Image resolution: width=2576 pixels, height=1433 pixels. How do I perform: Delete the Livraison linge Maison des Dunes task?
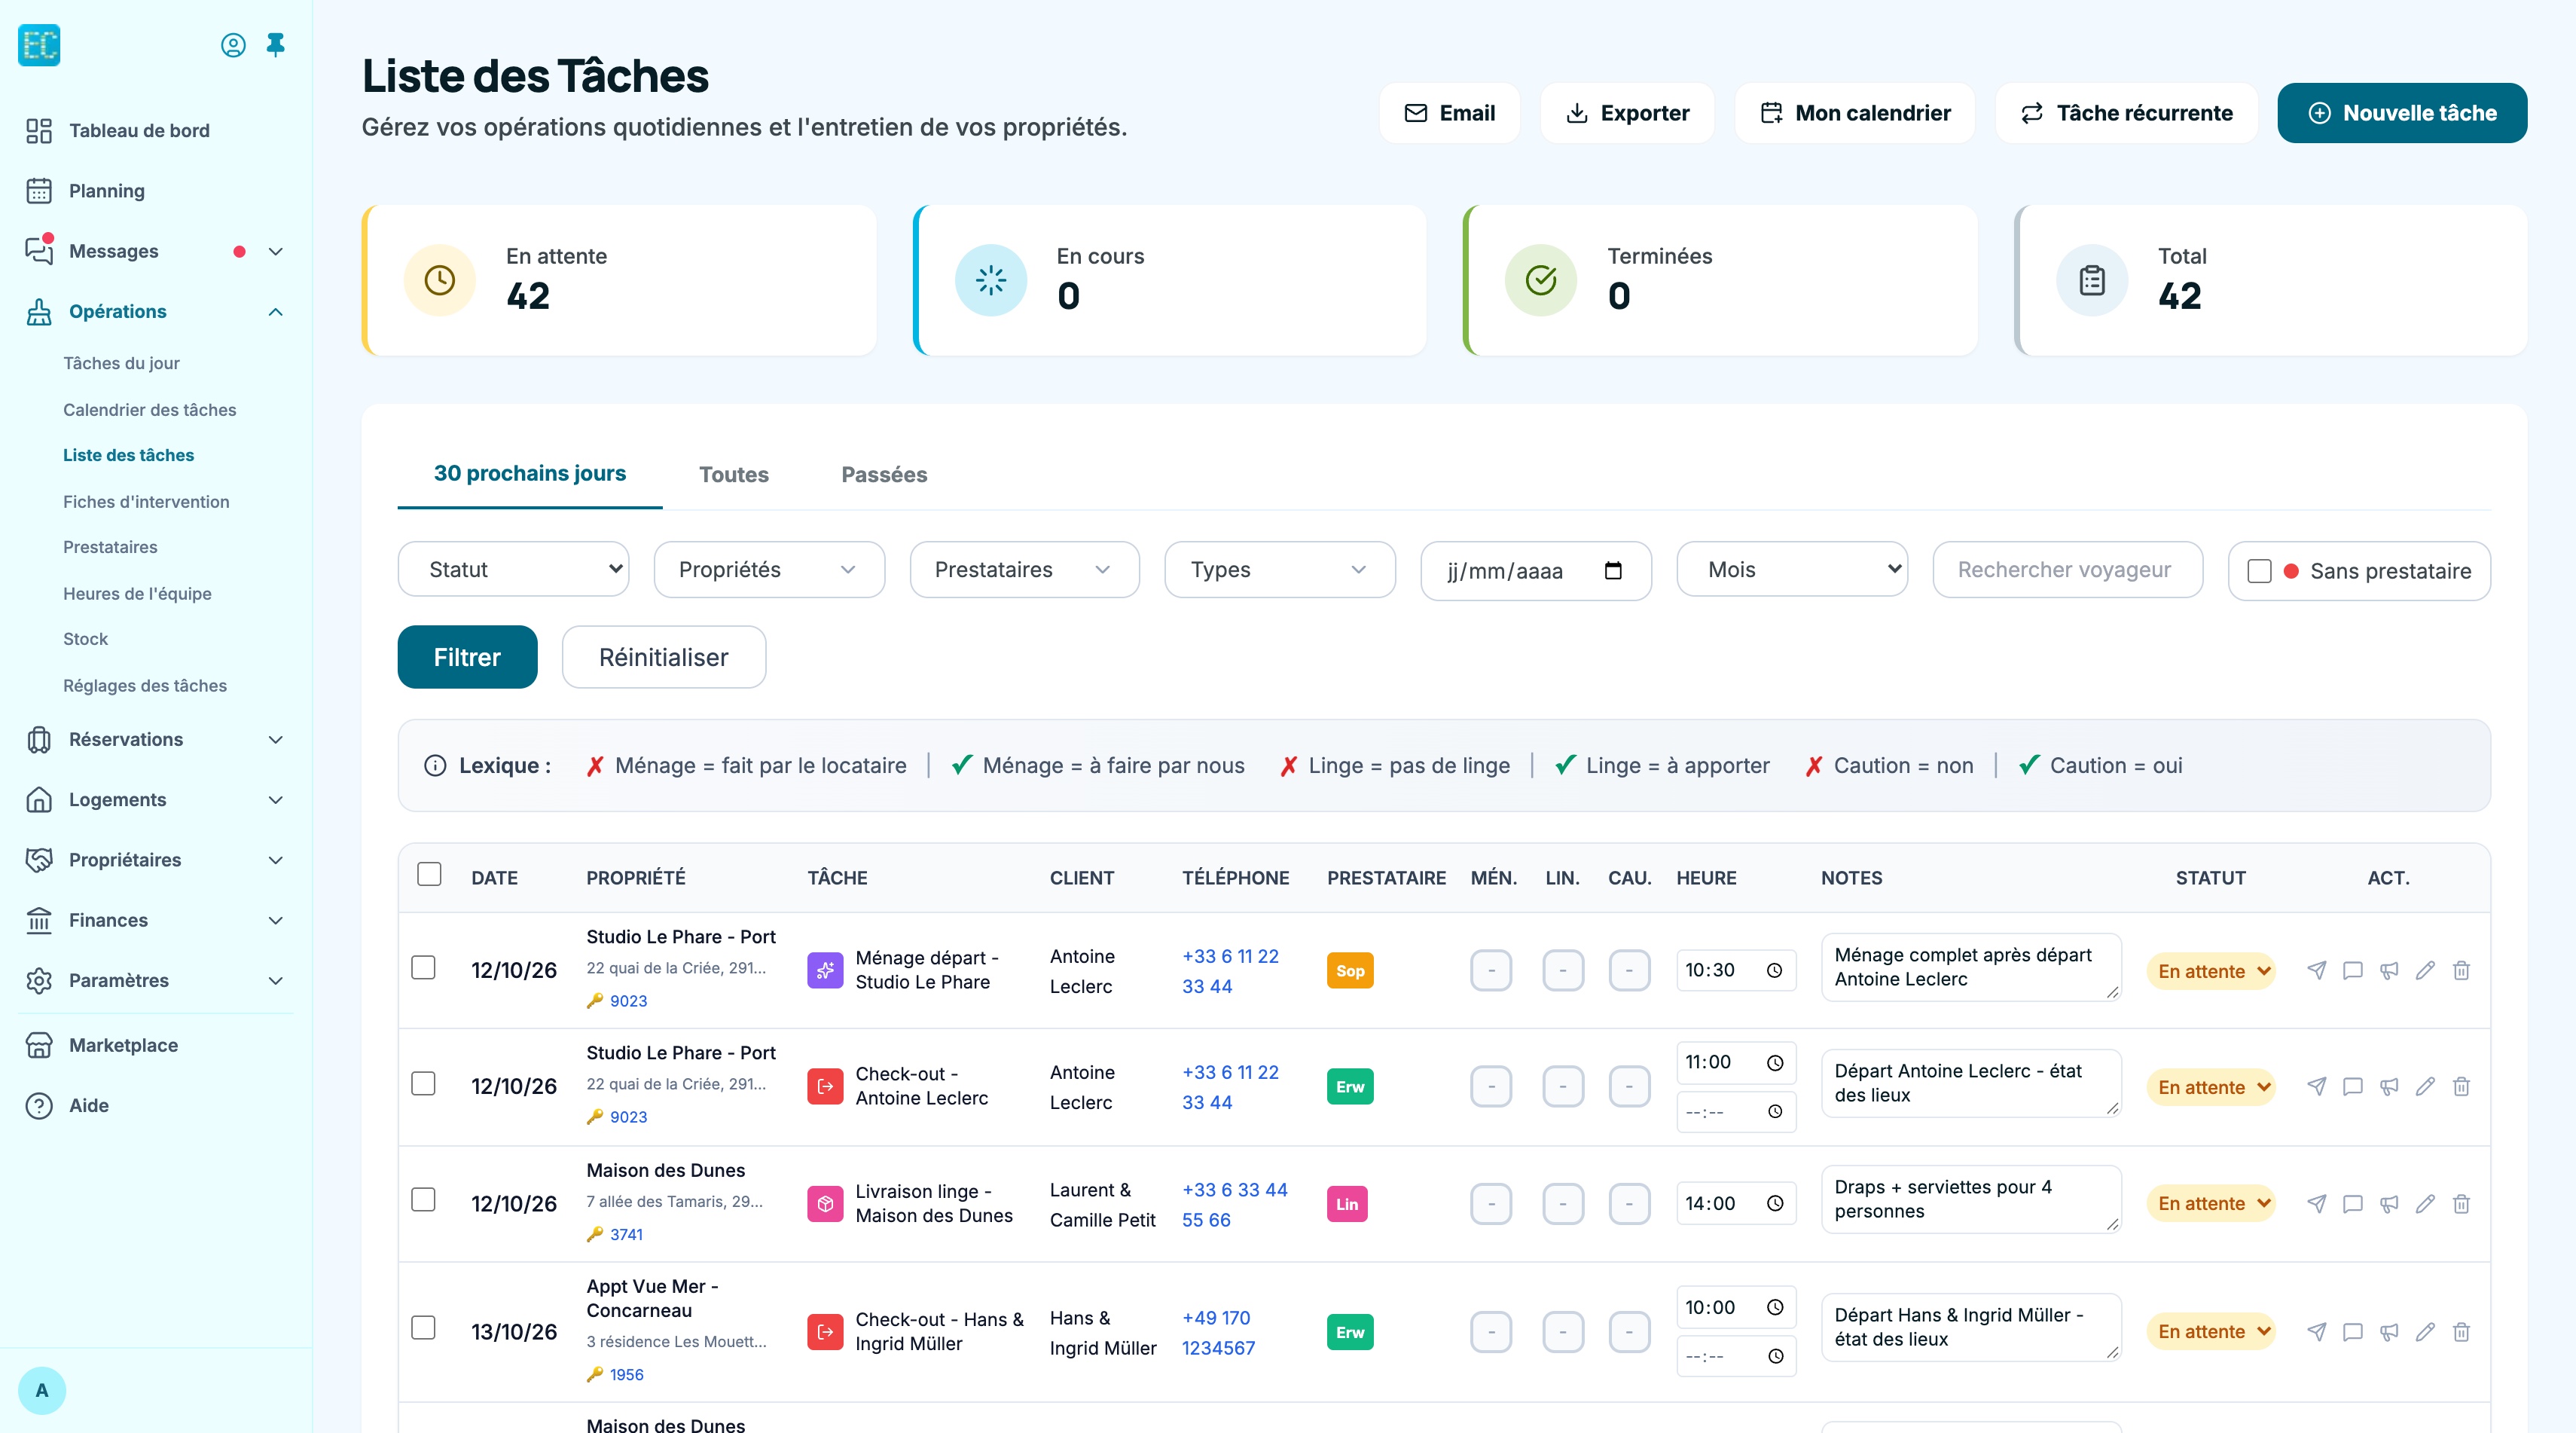[2461, 1203]
